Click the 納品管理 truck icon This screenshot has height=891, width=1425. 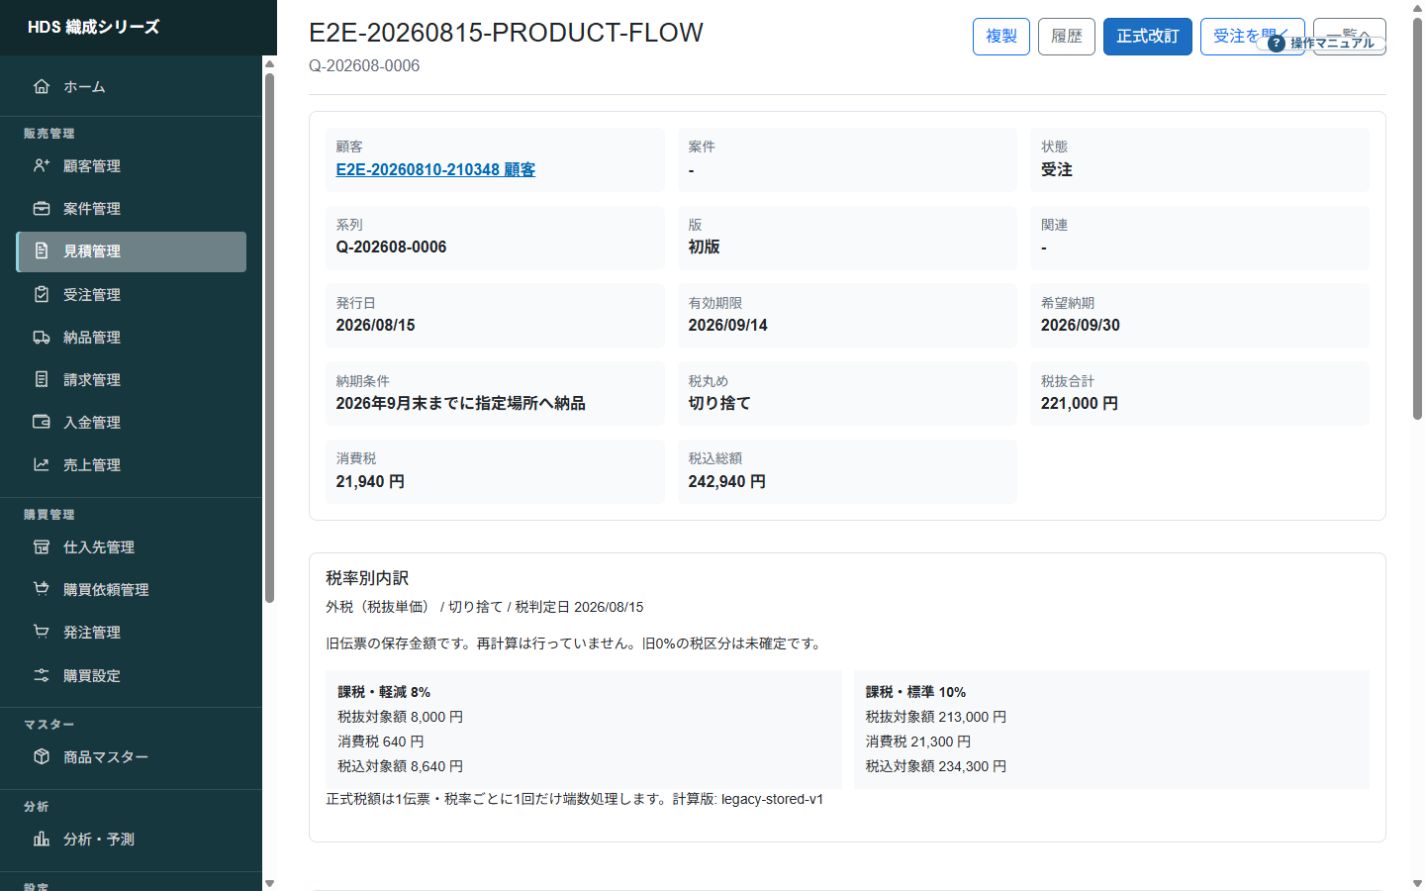pyautogui.click(x=41, y=338)
